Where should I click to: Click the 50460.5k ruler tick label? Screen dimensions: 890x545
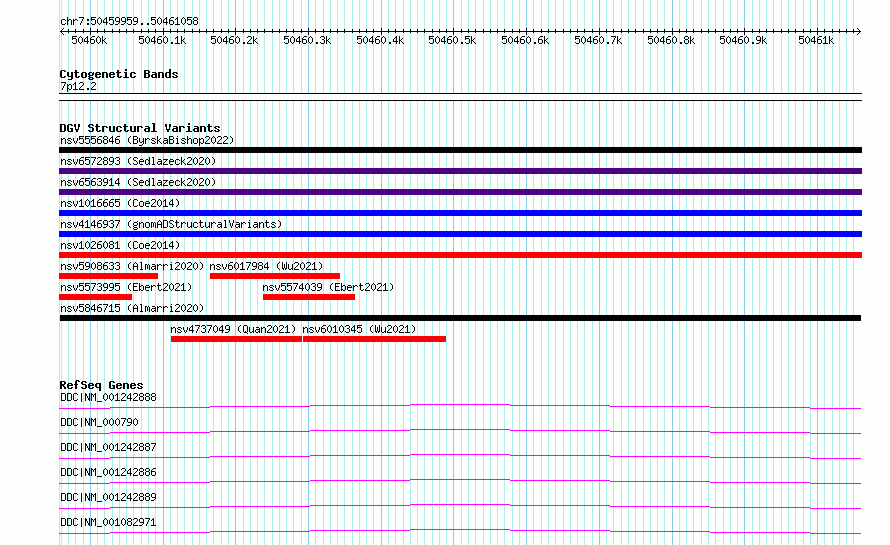(452, 40)
